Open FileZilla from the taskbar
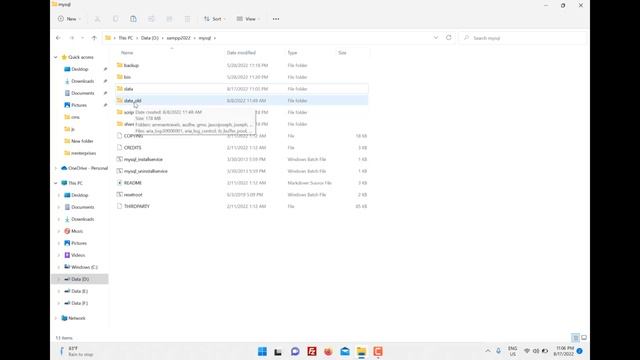 [x=312, y=351]
